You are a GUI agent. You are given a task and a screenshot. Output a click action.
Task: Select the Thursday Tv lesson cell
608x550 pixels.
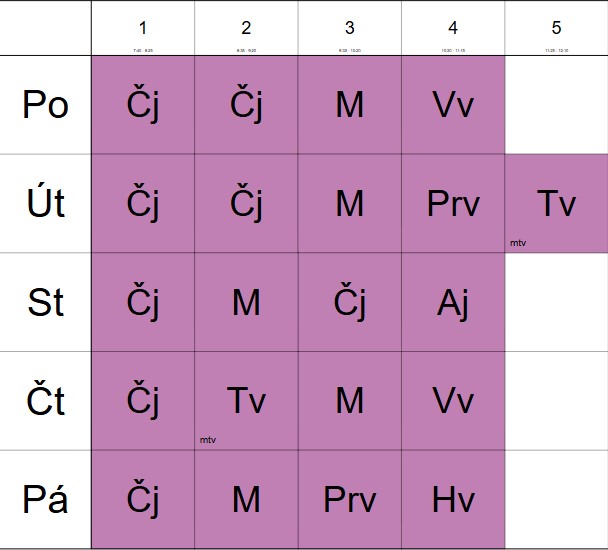[x=246, y=401]
